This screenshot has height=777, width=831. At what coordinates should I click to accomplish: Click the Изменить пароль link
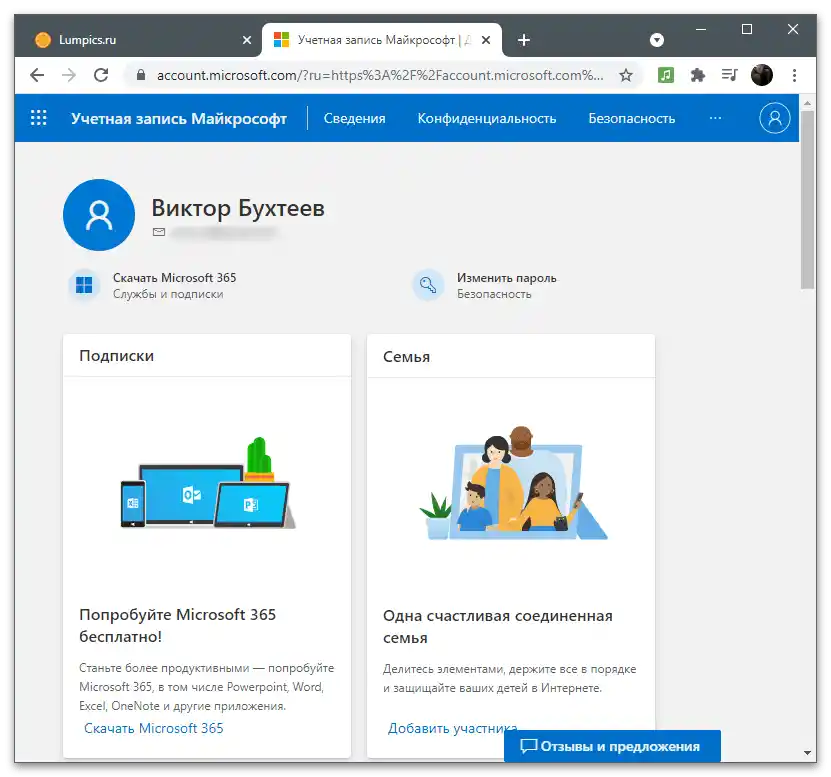coord(507,278)
